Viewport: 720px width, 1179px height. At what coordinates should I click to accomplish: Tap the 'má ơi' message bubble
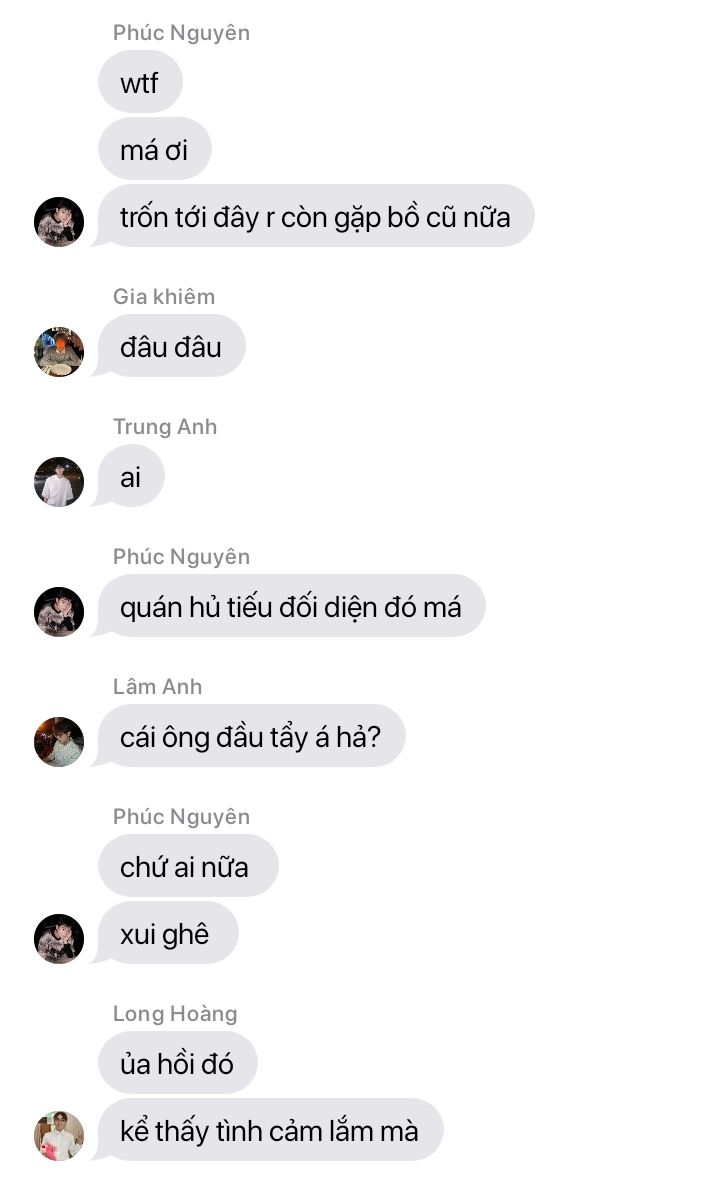(154, 149)
